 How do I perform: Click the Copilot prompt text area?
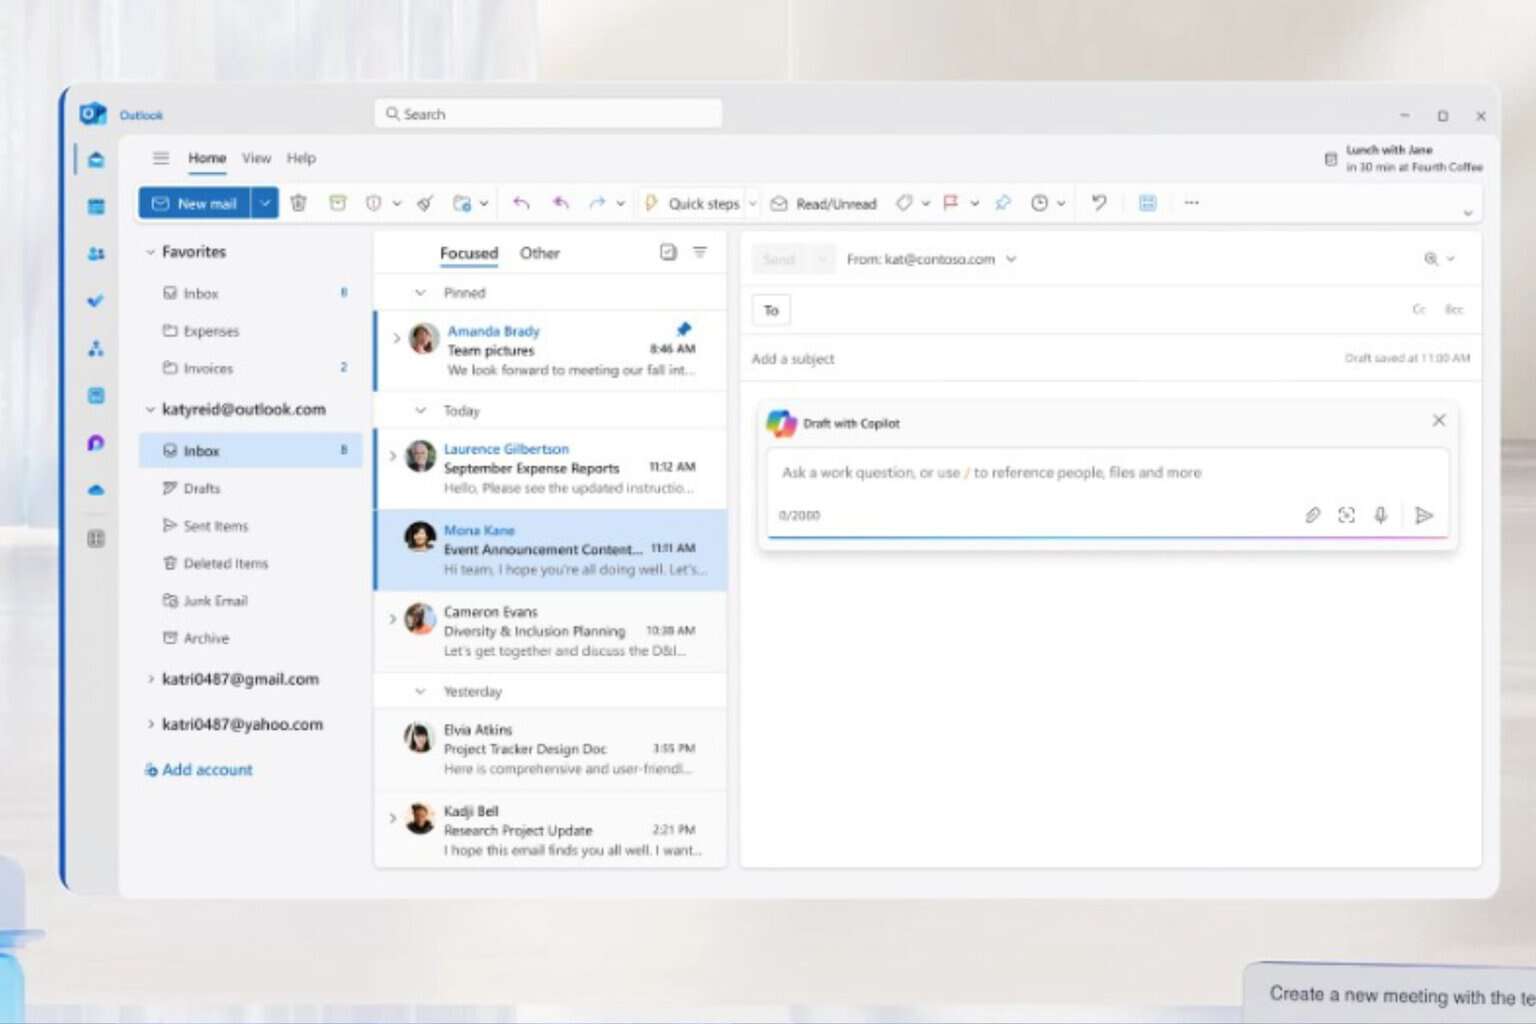click(1107, 473)
